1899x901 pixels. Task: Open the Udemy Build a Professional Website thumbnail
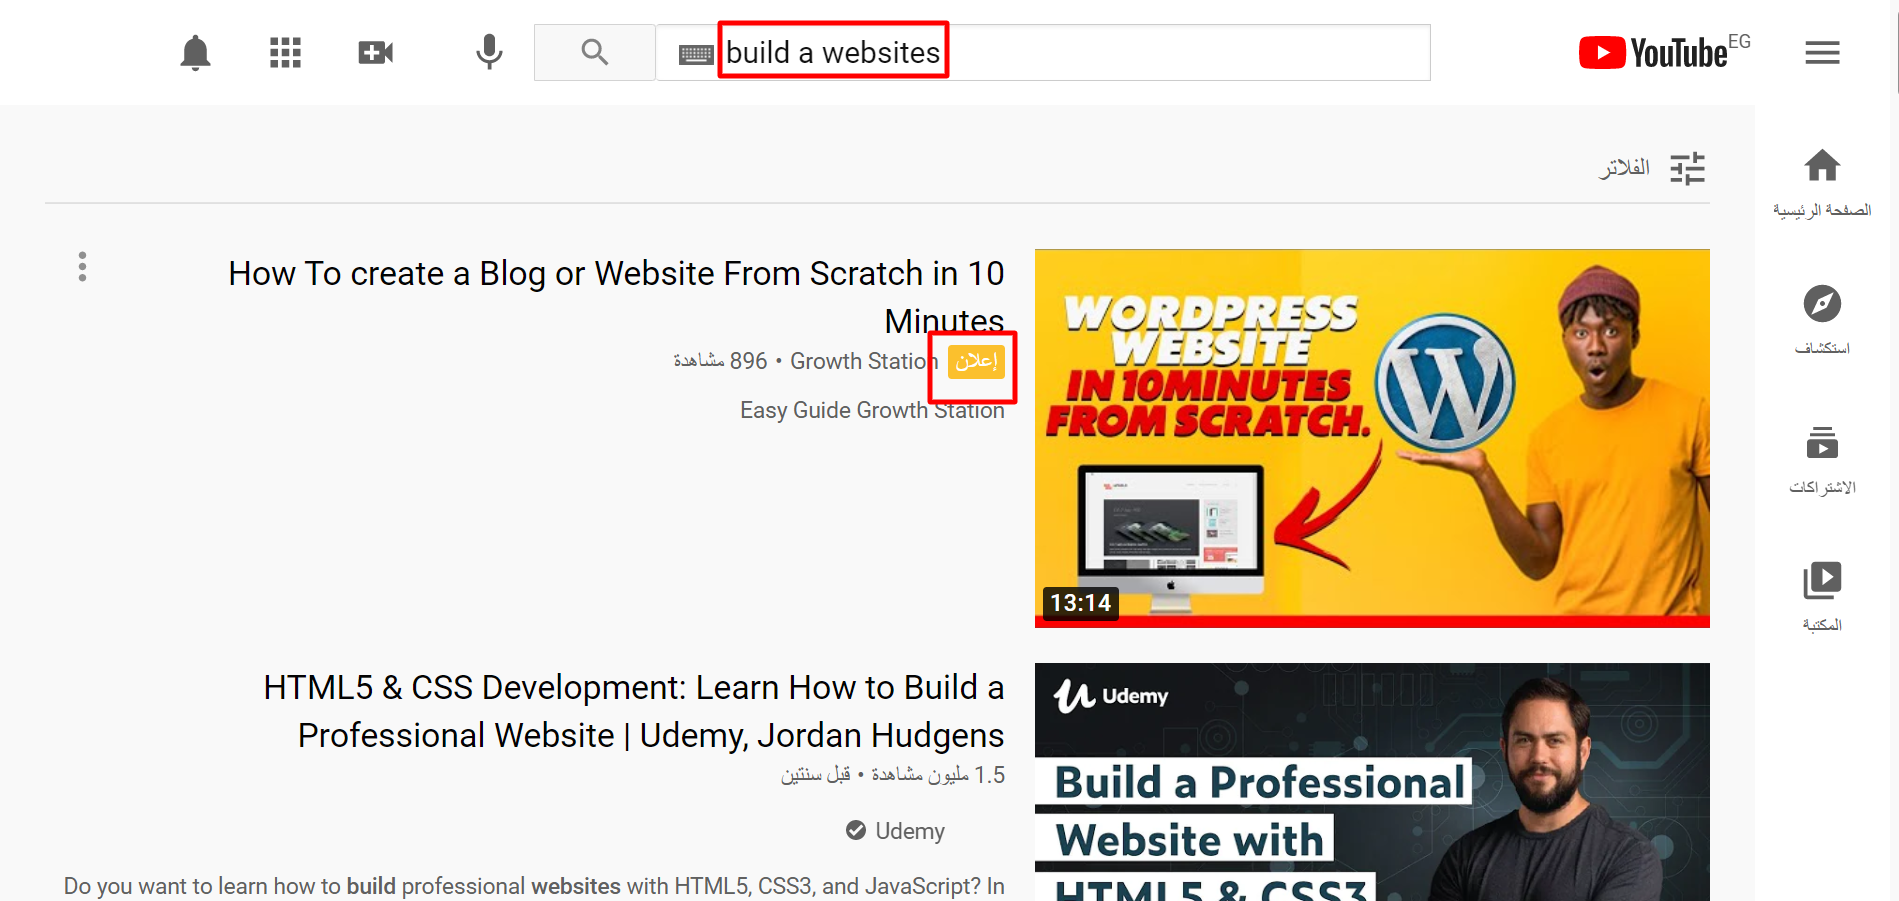click(x=1372, y=782)
